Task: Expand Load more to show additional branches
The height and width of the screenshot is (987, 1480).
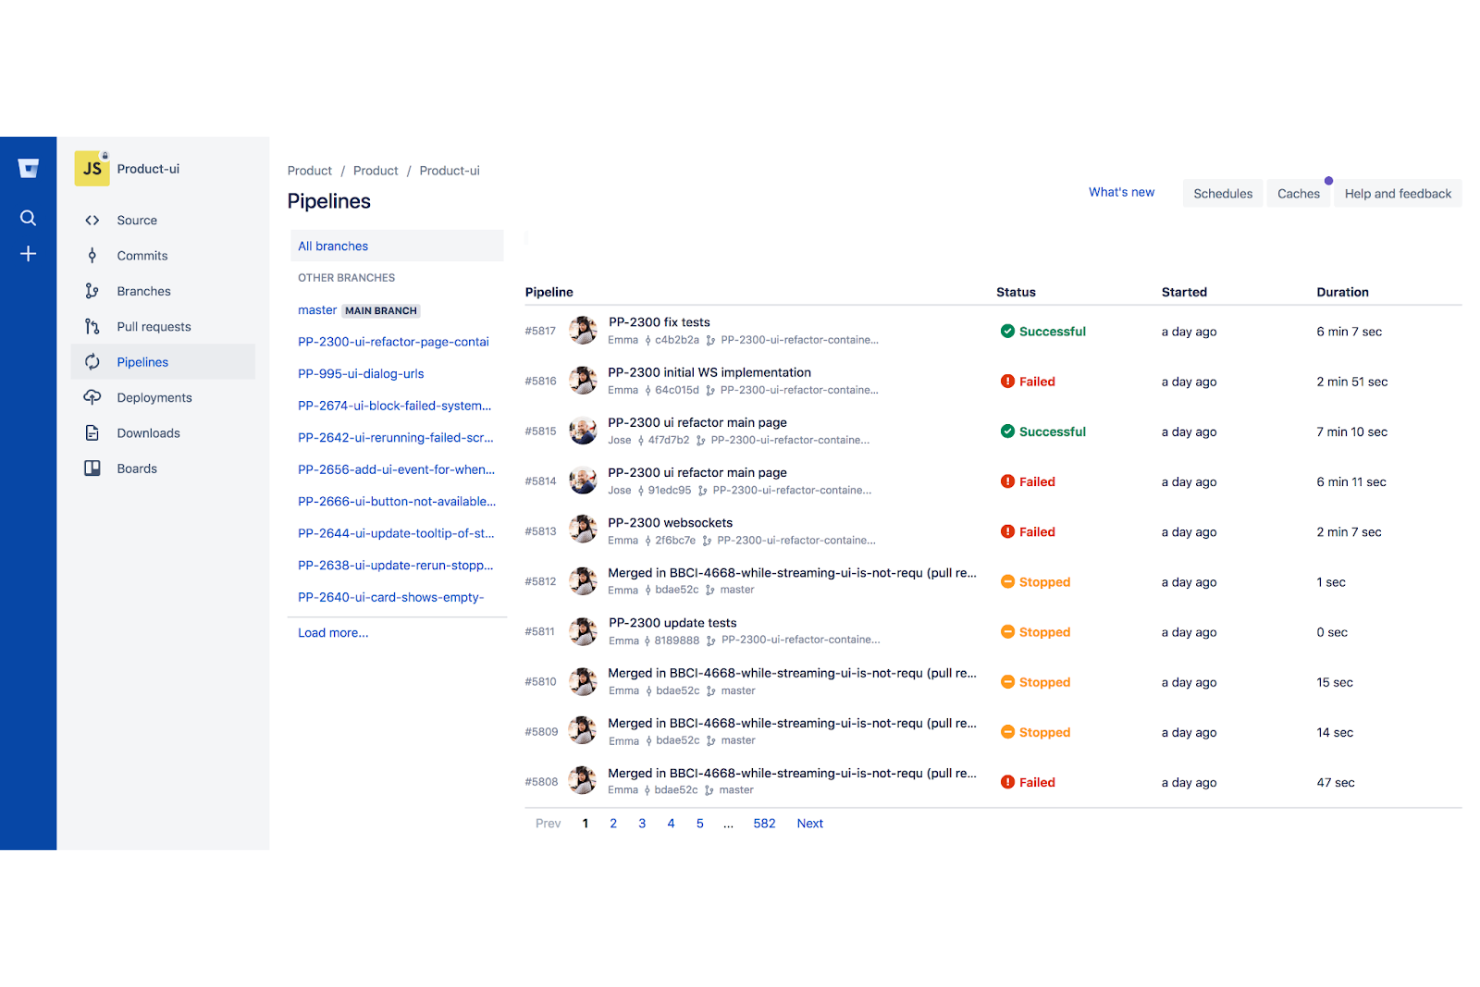Action: coord(333,632)
